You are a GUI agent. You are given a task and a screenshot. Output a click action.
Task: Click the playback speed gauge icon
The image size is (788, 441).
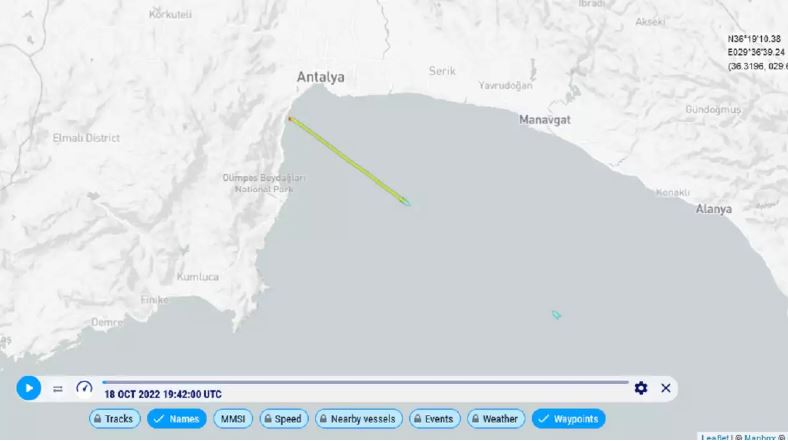coord(84,388)
